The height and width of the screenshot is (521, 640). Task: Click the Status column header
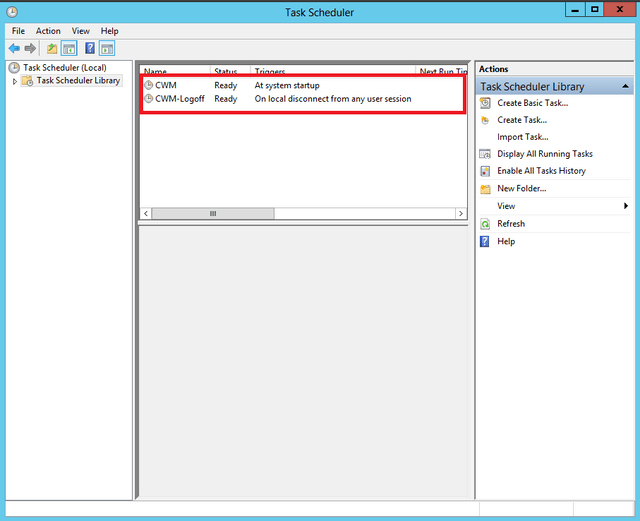[230, 70]
